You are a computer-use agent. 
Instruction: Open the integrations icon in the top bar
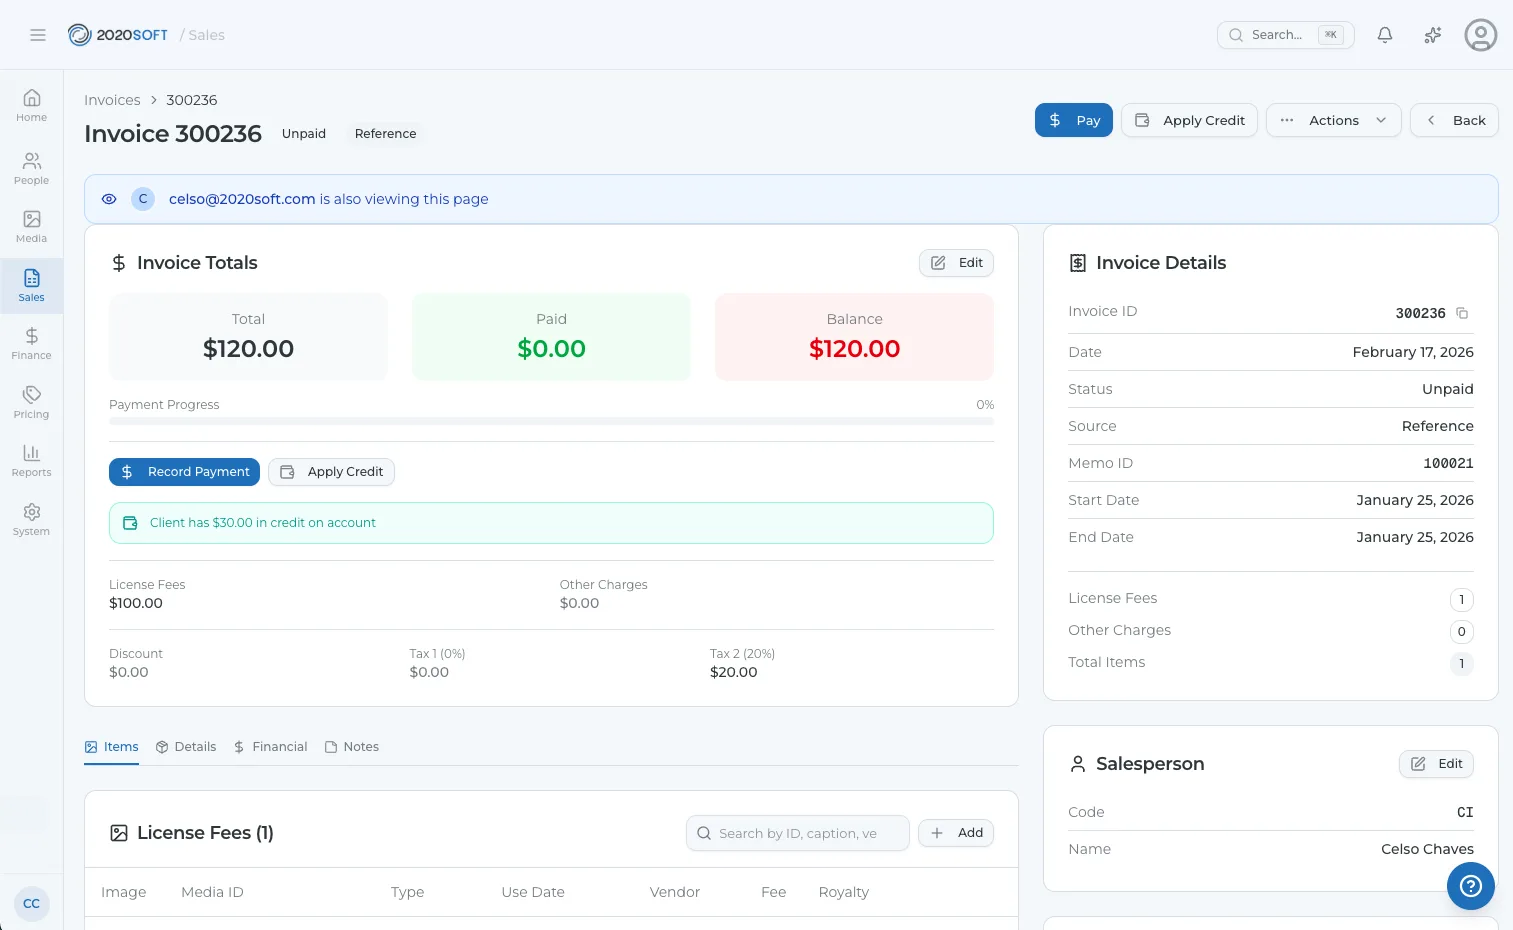(1433, 34)
